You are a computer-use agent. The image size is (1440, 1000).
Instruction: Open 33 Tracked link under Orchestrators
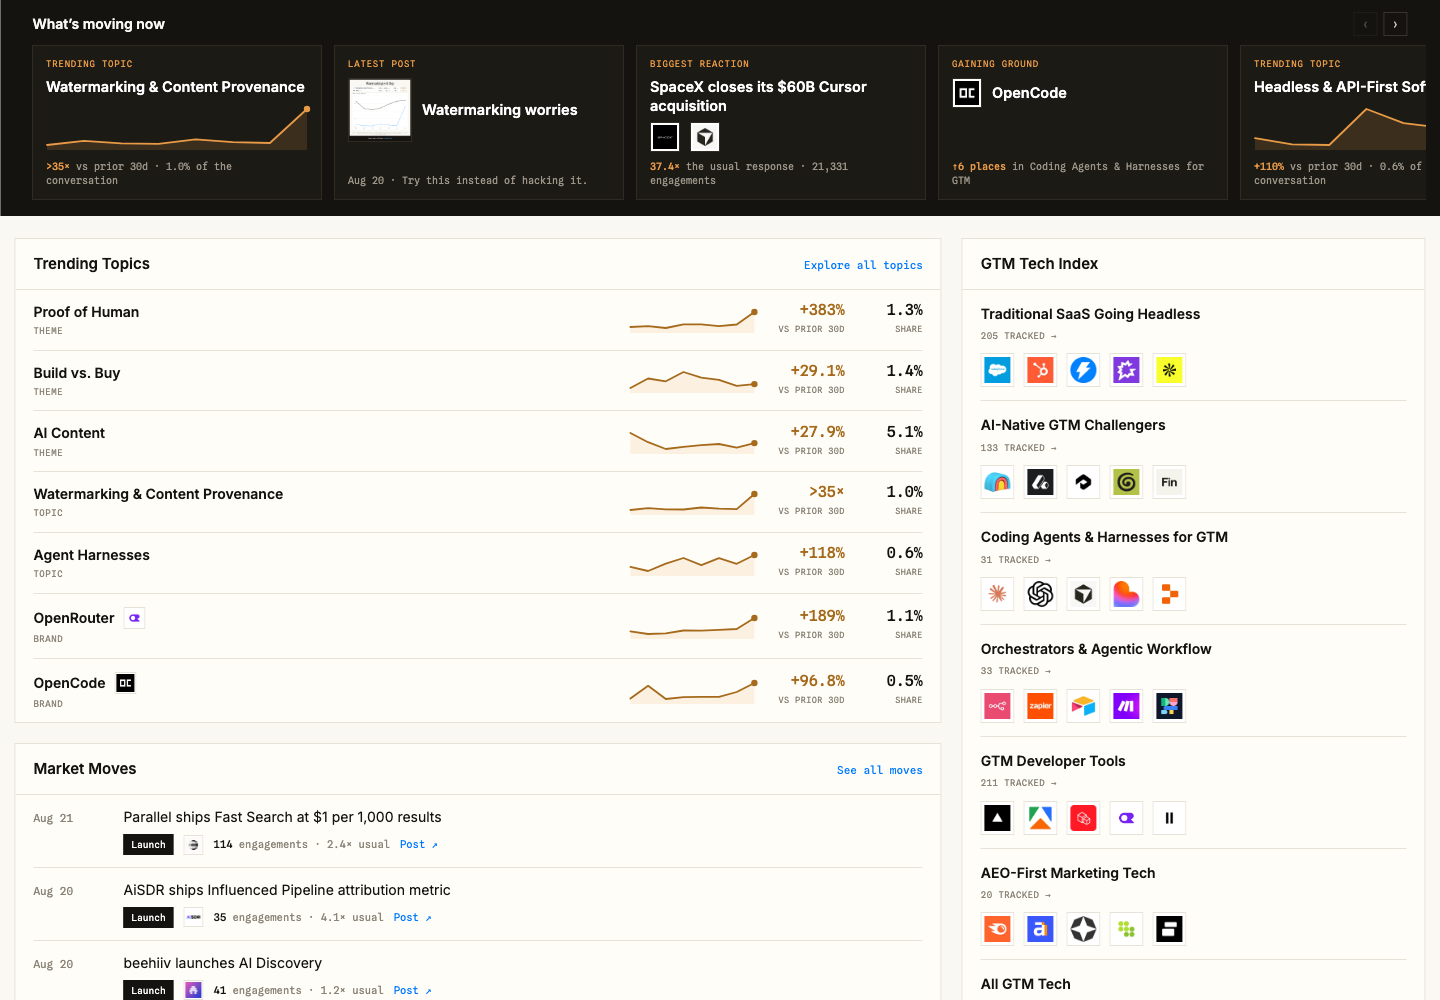click(1015, 671)
